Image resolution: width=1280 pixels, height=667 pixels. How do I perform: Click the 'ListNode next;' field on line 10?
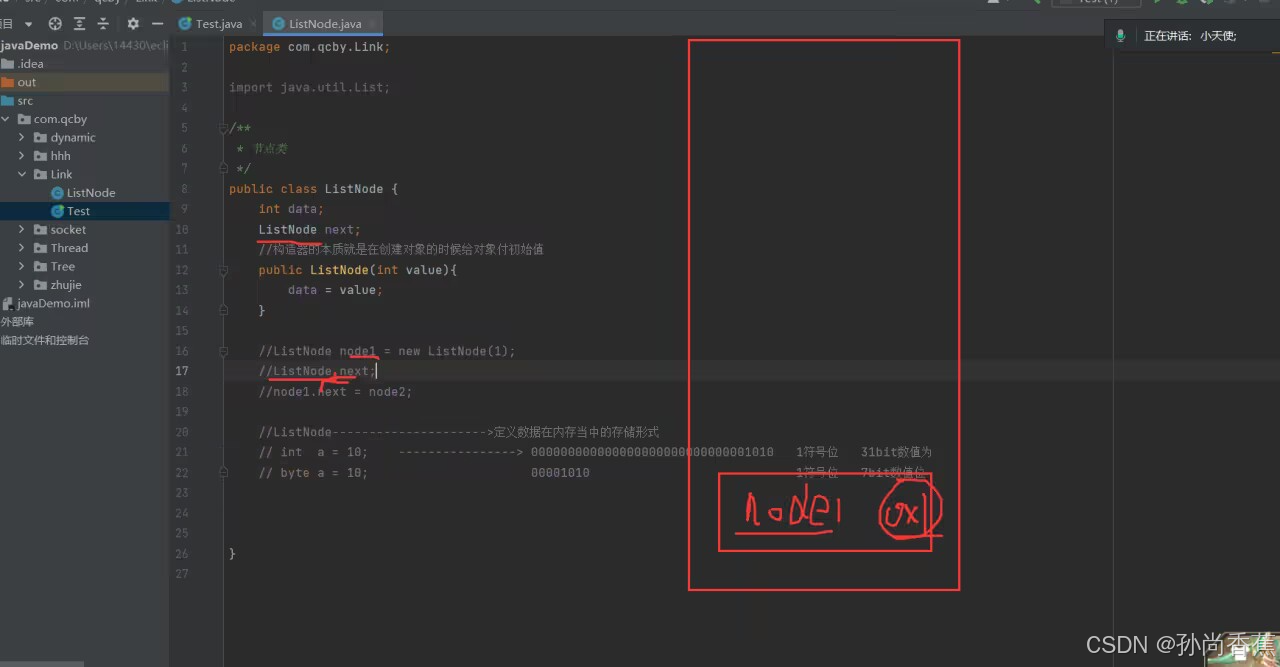pos(309,230)
